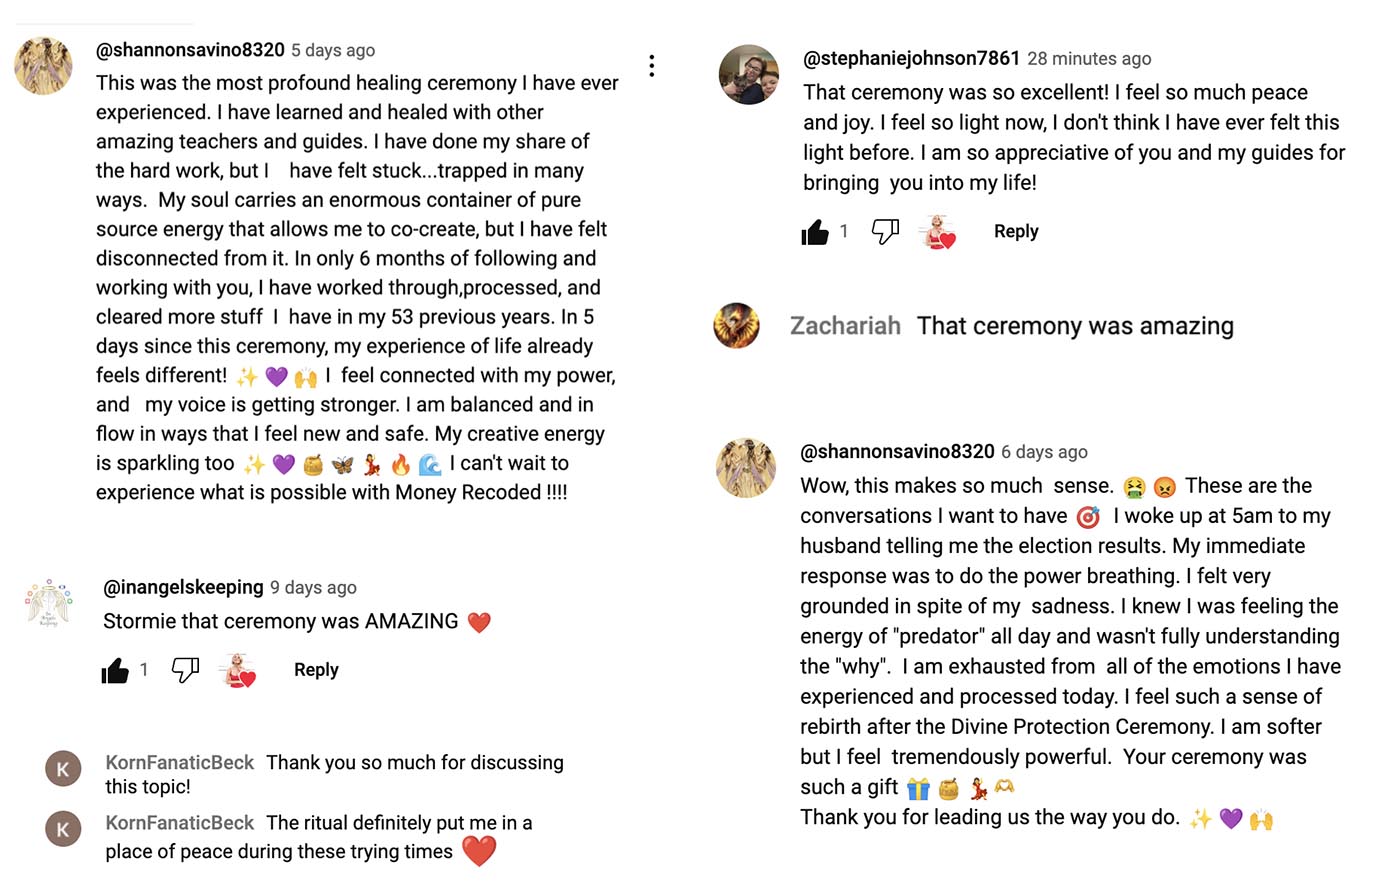
Task: Click the @inangelskeeping username link
Action: [183, 588]
